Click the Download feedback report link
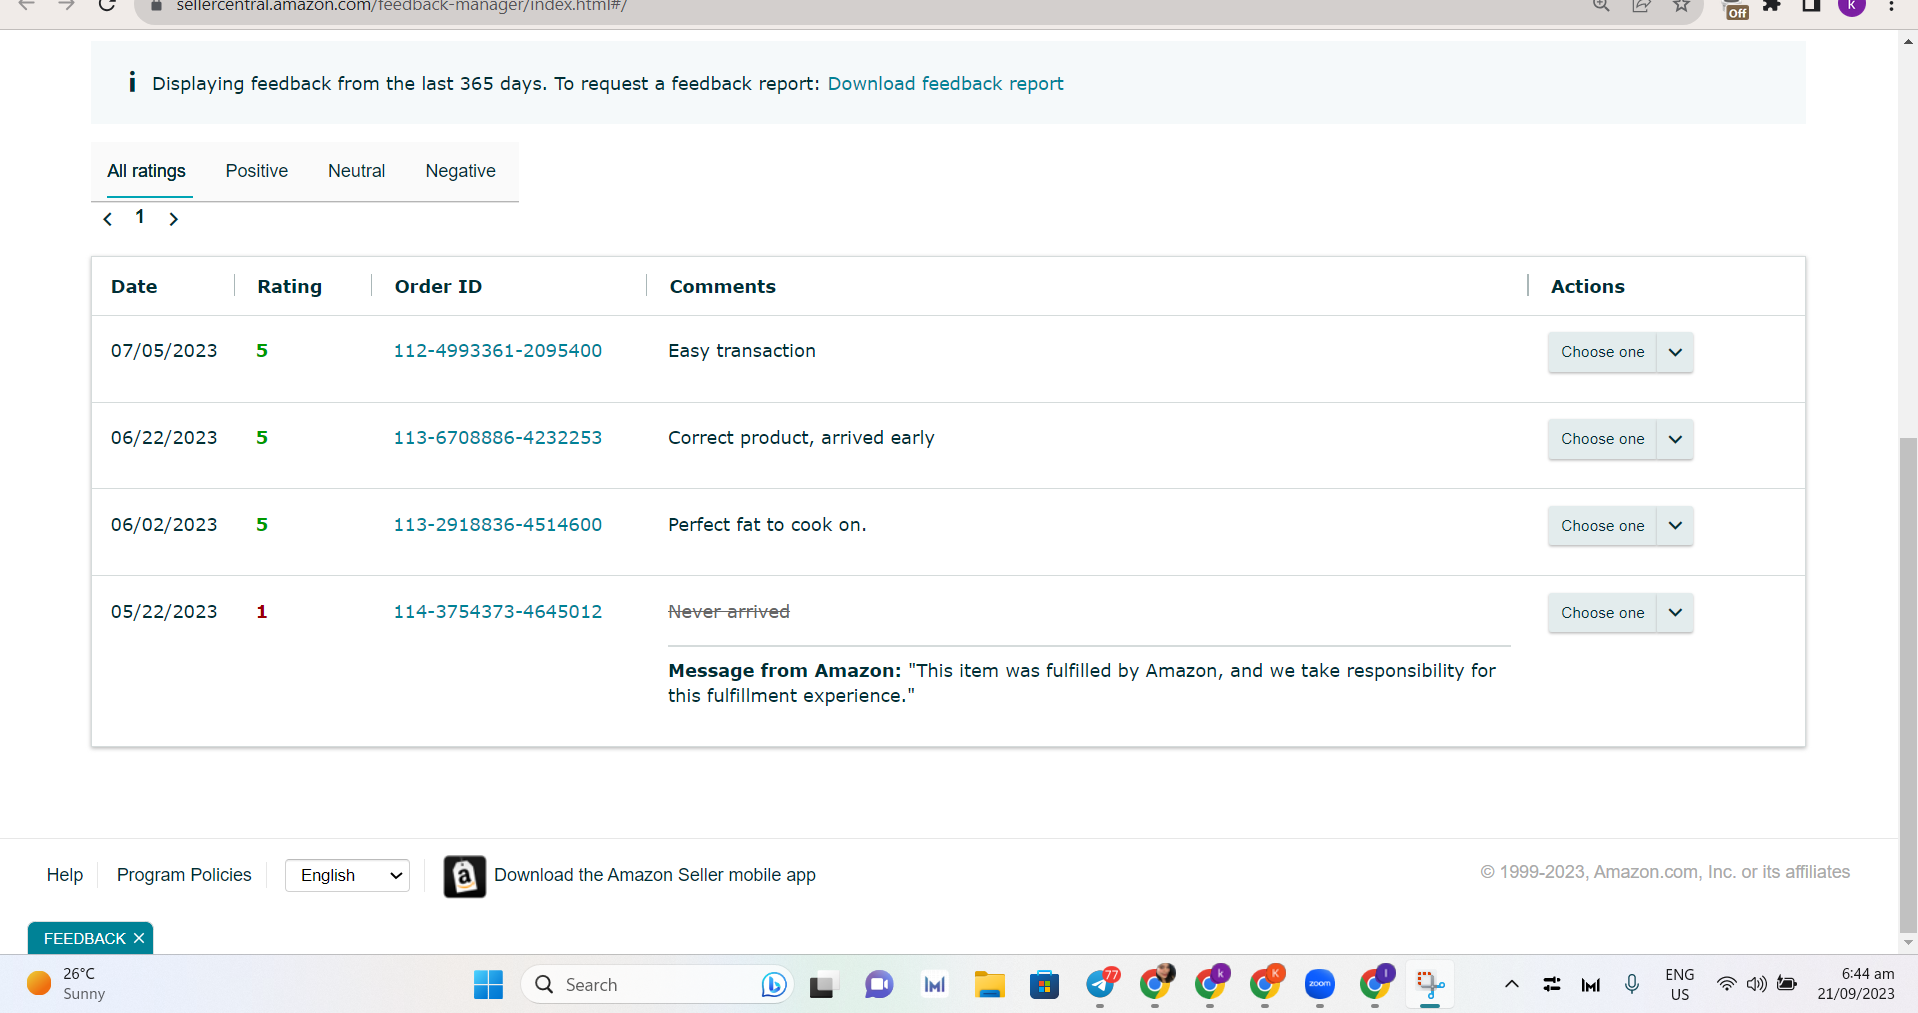1918x1013 pixels. (945, 84)
